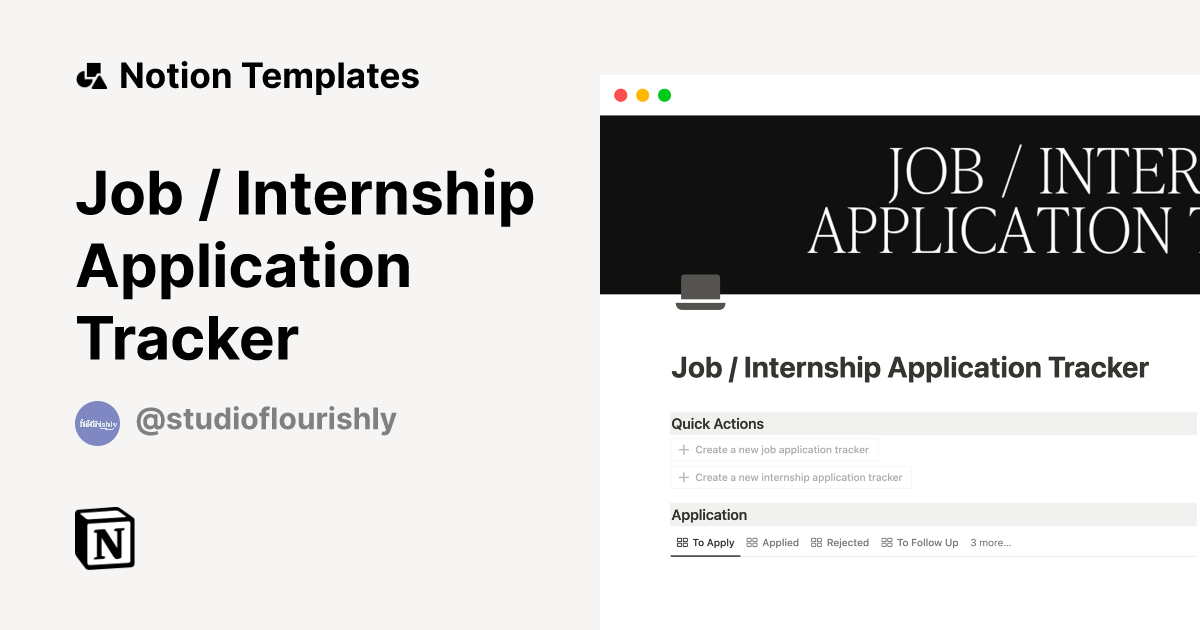Image resolution: width=1200 pixels, height=630 pixels.
Task: Expand the 3 more views list
Action: 990,542
